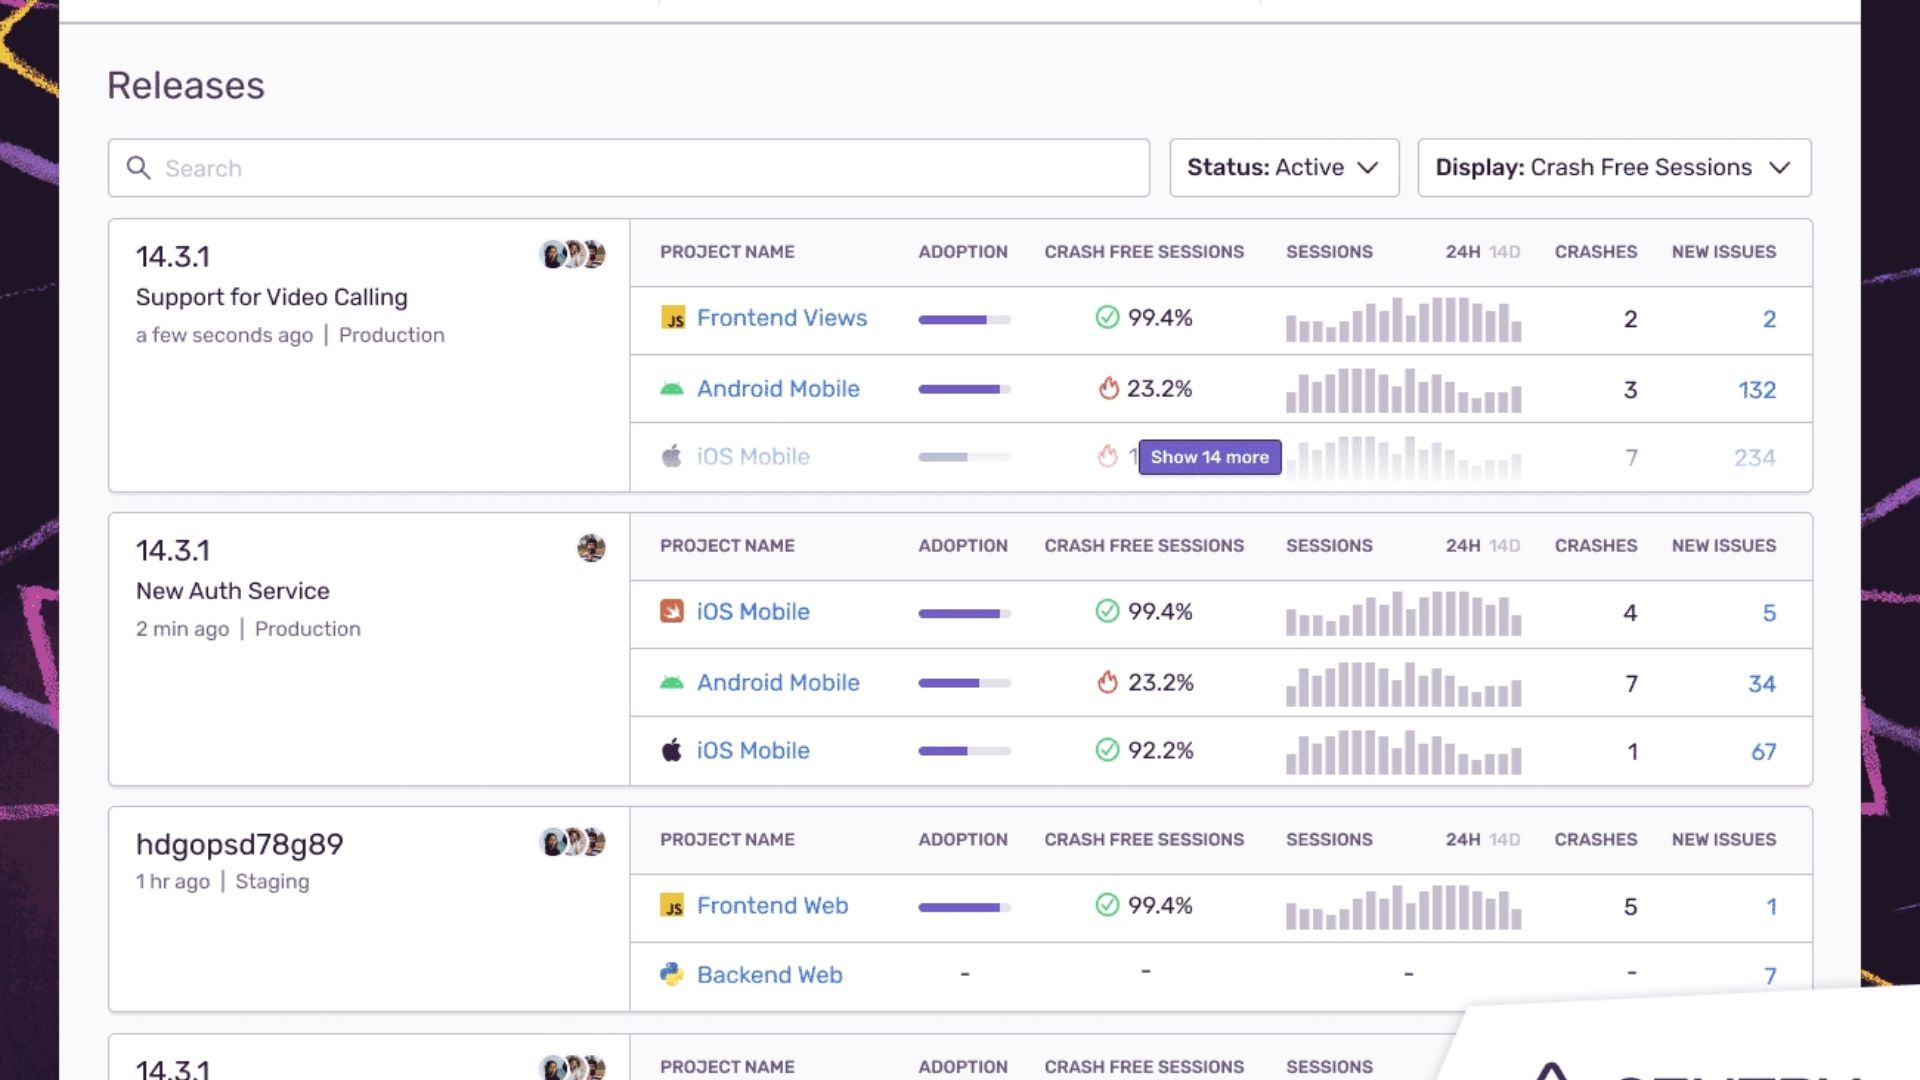Open the Backend Web project
1920x1080 pixels.
pyautogui.click(x=770, y=974)
